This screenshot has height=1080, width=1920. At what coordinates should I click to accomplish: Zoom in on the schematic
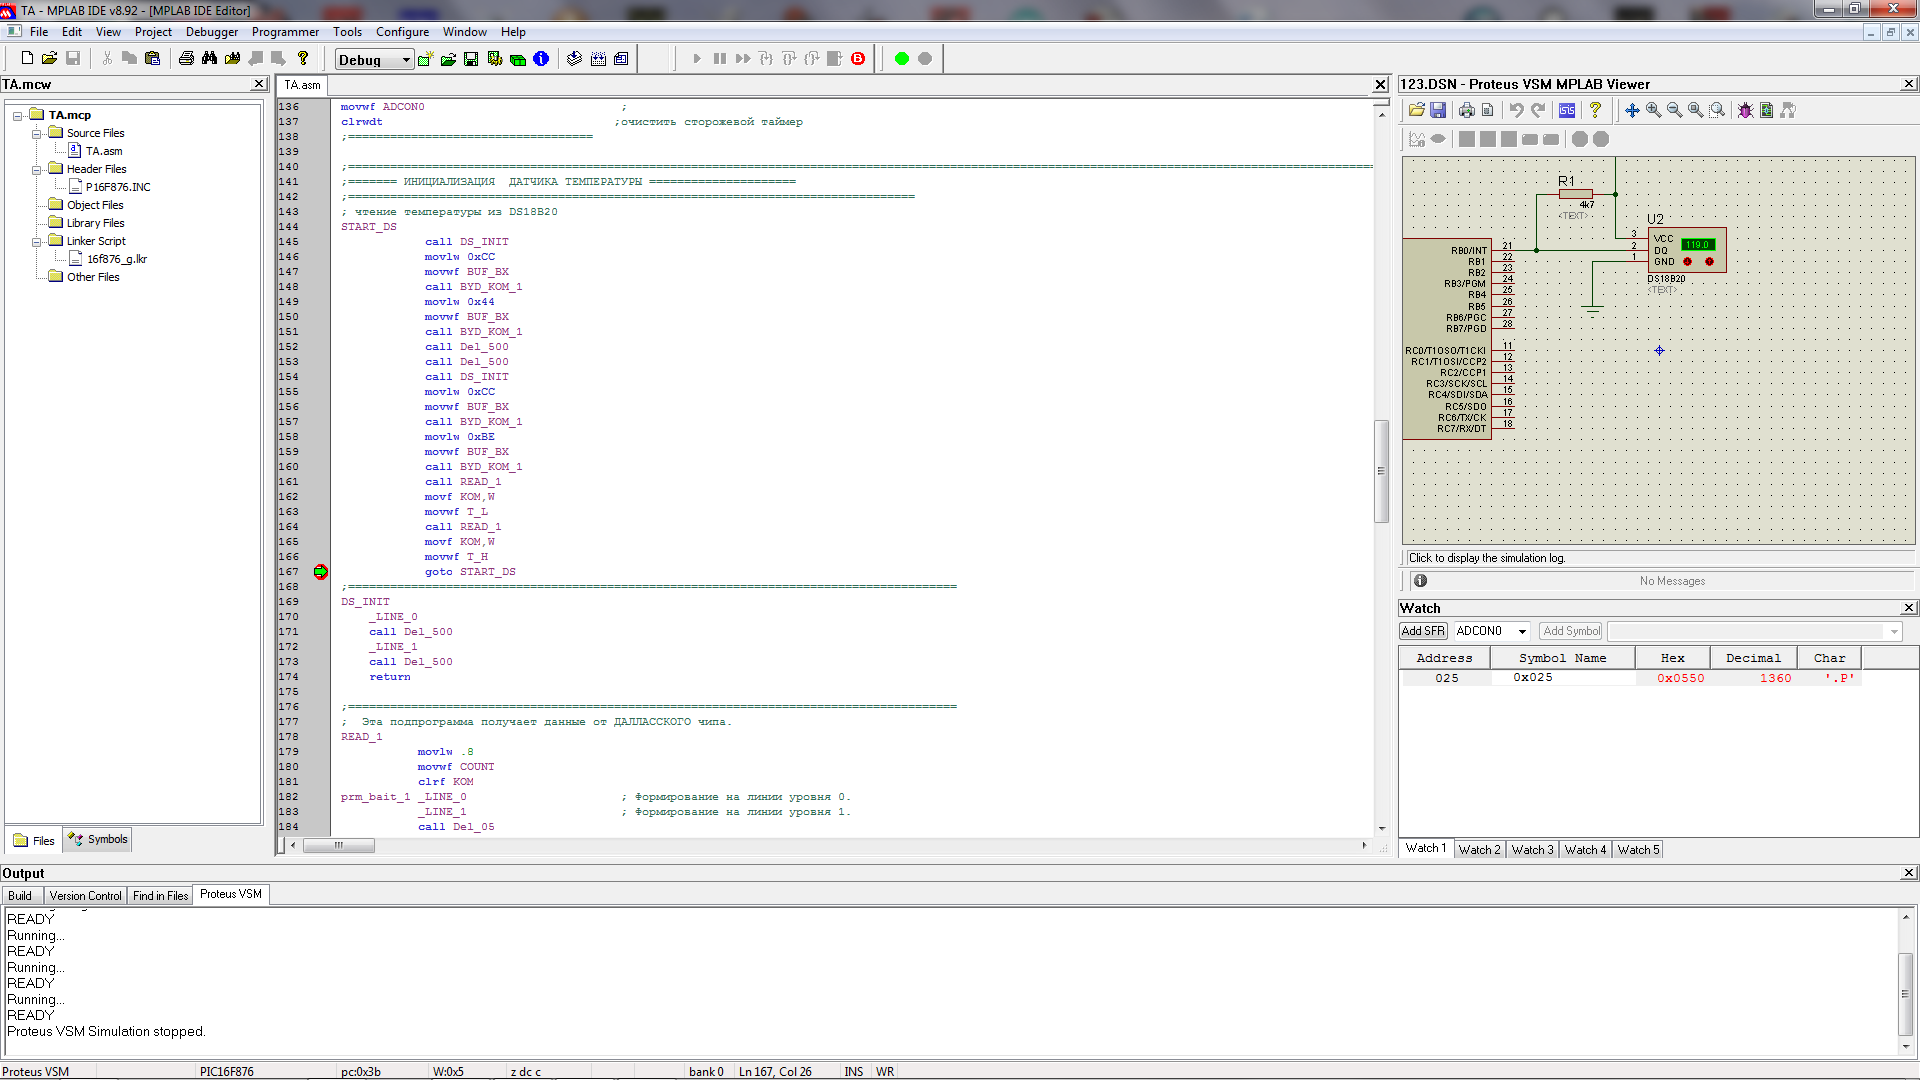pos(1654,111)
